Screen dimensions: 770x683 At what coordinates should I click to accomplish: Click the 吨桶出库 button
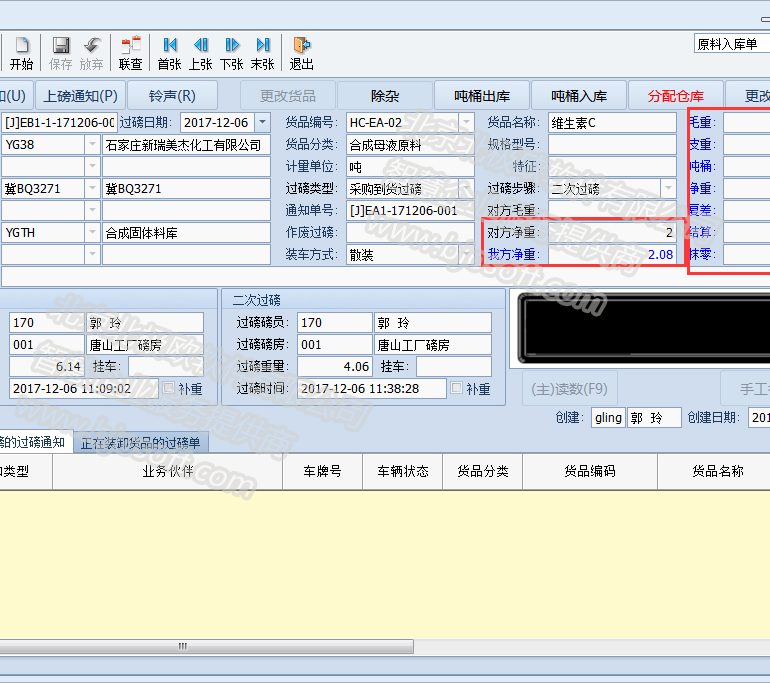482,96
